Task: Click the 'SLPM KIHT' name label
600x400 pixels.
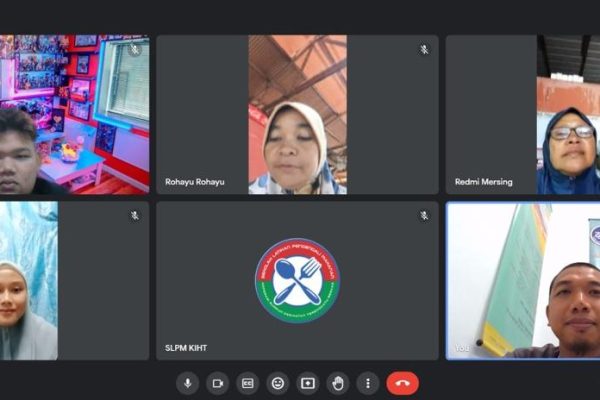Action: 184,348
